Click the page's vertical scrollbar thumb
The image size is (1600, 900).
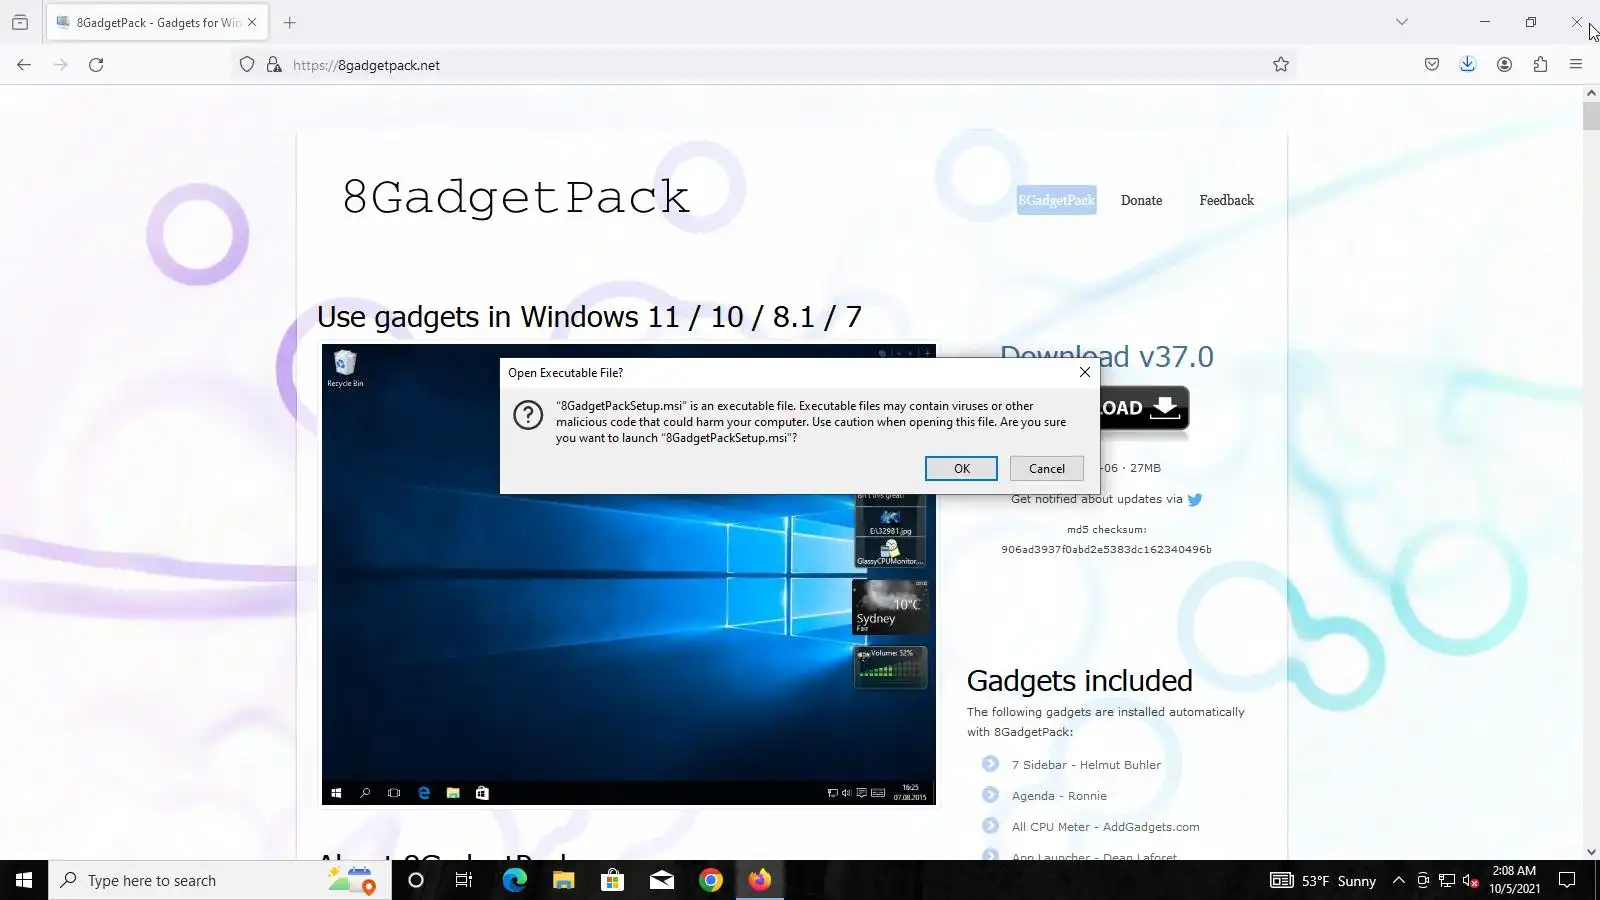[1591, 116]
